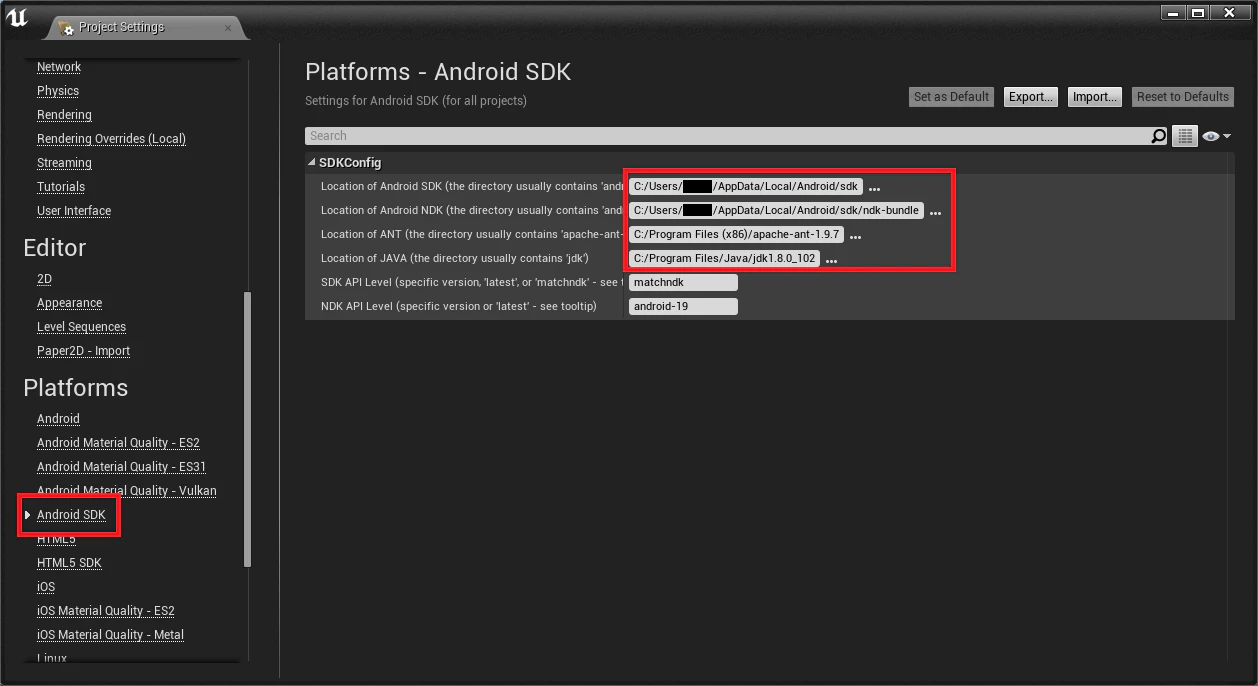Edit the Android NDK path field
This screenshot has width=1258, height=686.
[776, 210]
